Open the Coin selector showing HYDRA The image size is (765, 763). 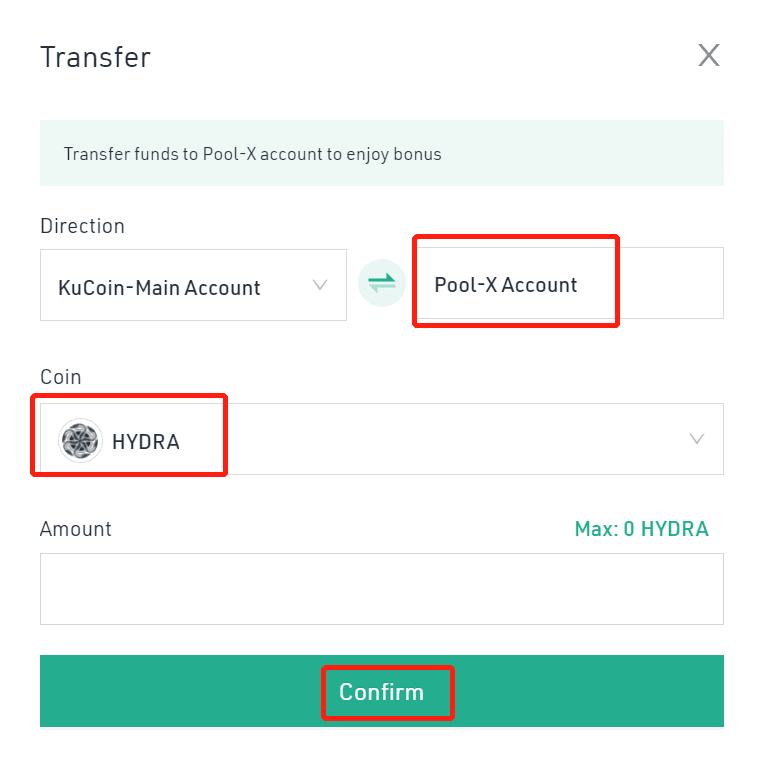382,439
